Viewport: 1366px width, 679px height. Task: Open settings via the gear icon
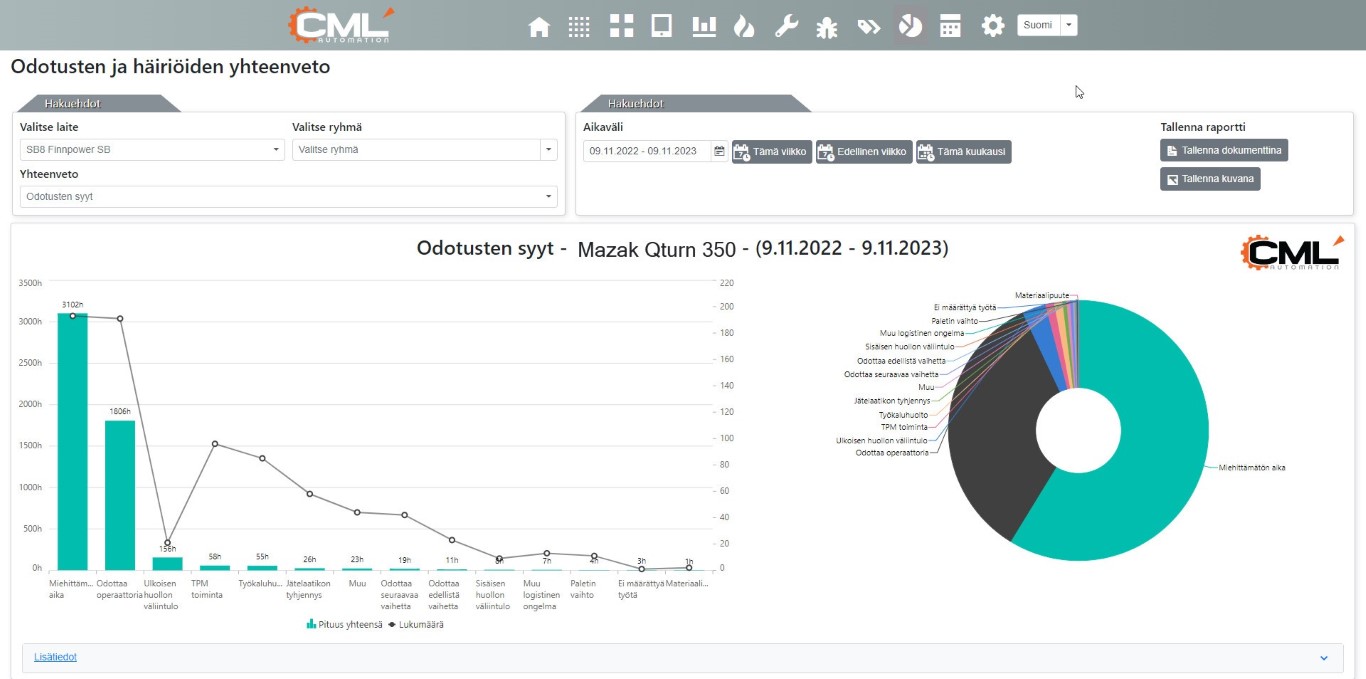992,26
